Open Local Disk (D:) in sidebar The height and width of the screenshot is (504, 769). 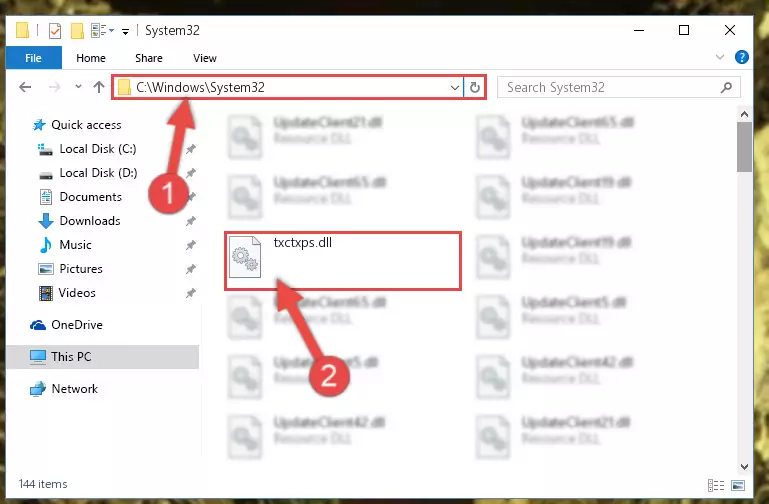point(98,173)
